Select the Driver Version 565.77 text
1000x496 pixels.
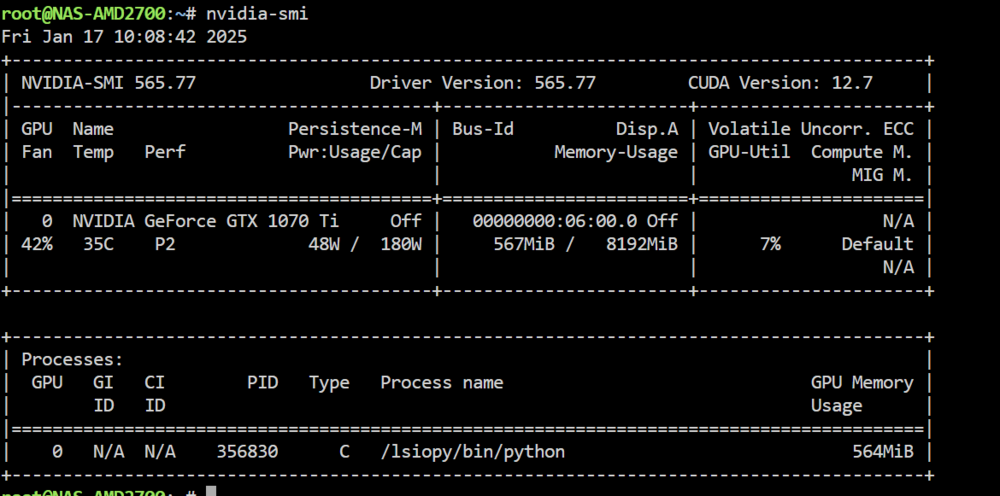click(x=483, y=83)
